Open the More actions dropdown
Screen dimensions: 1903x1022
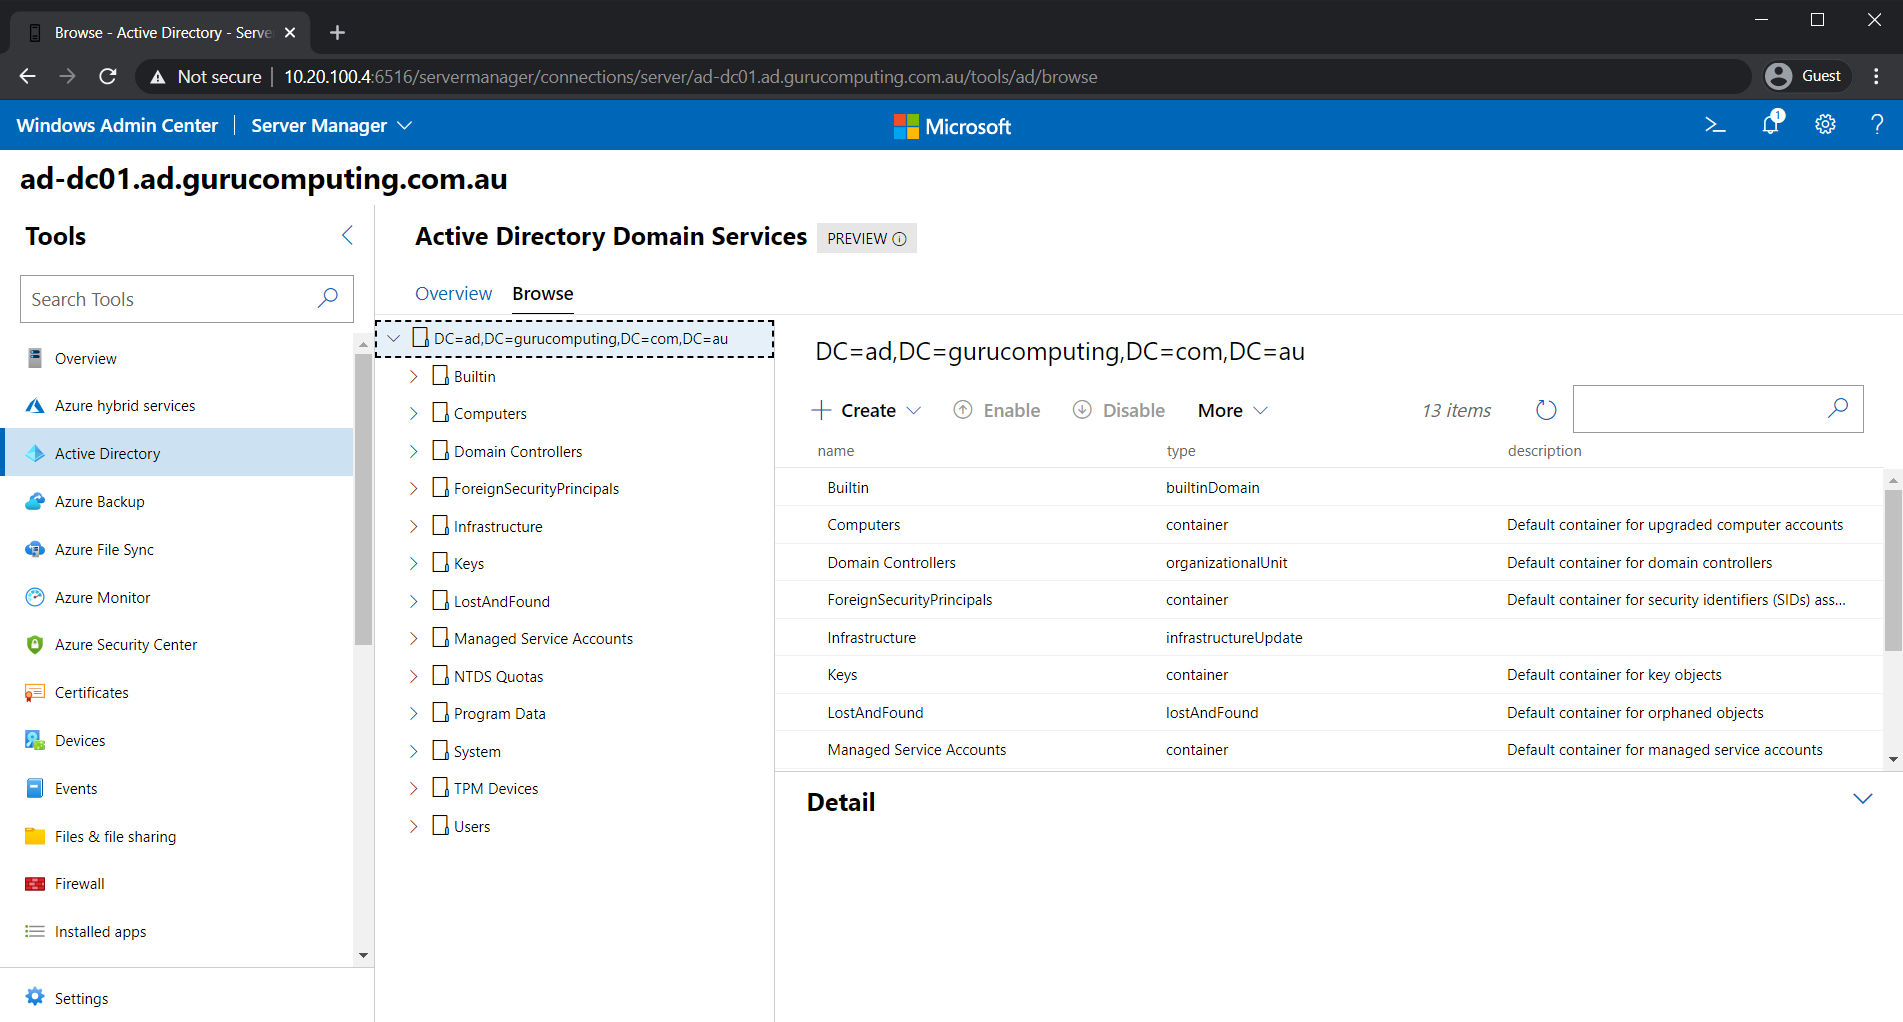[x=1233, y=410]
